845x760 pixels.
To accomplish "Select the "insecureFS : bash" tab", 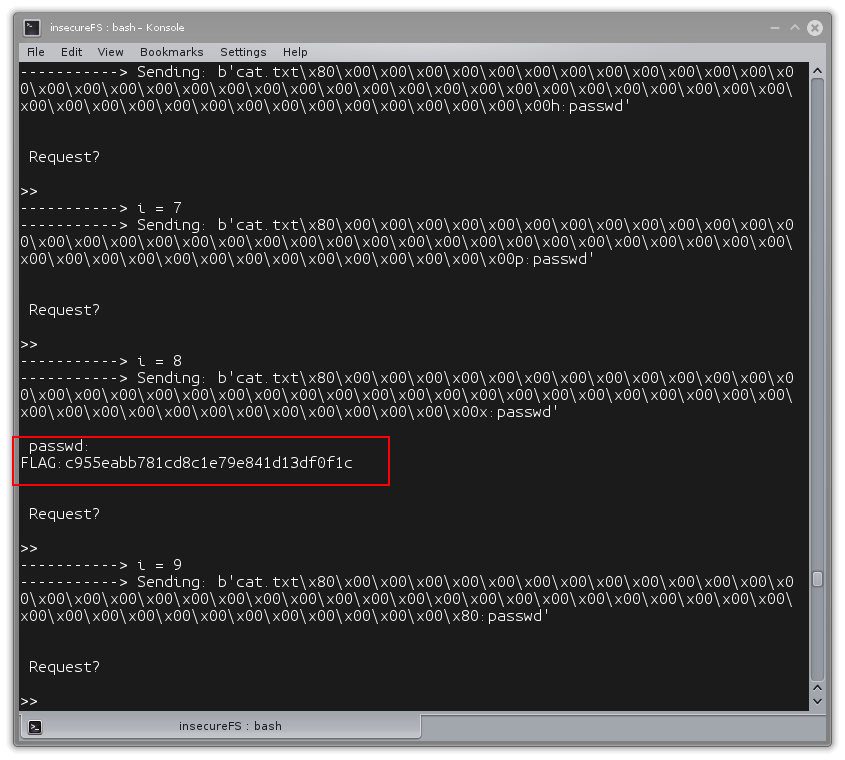I will (230, 726).
